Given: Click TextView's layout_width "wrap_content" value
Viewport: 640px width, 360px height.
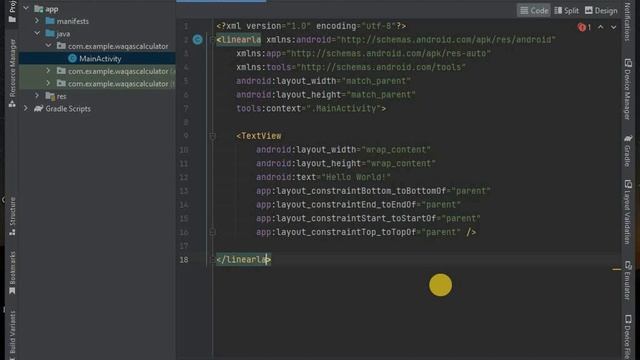Looking at the screenshot, I should tap(396, 150).
